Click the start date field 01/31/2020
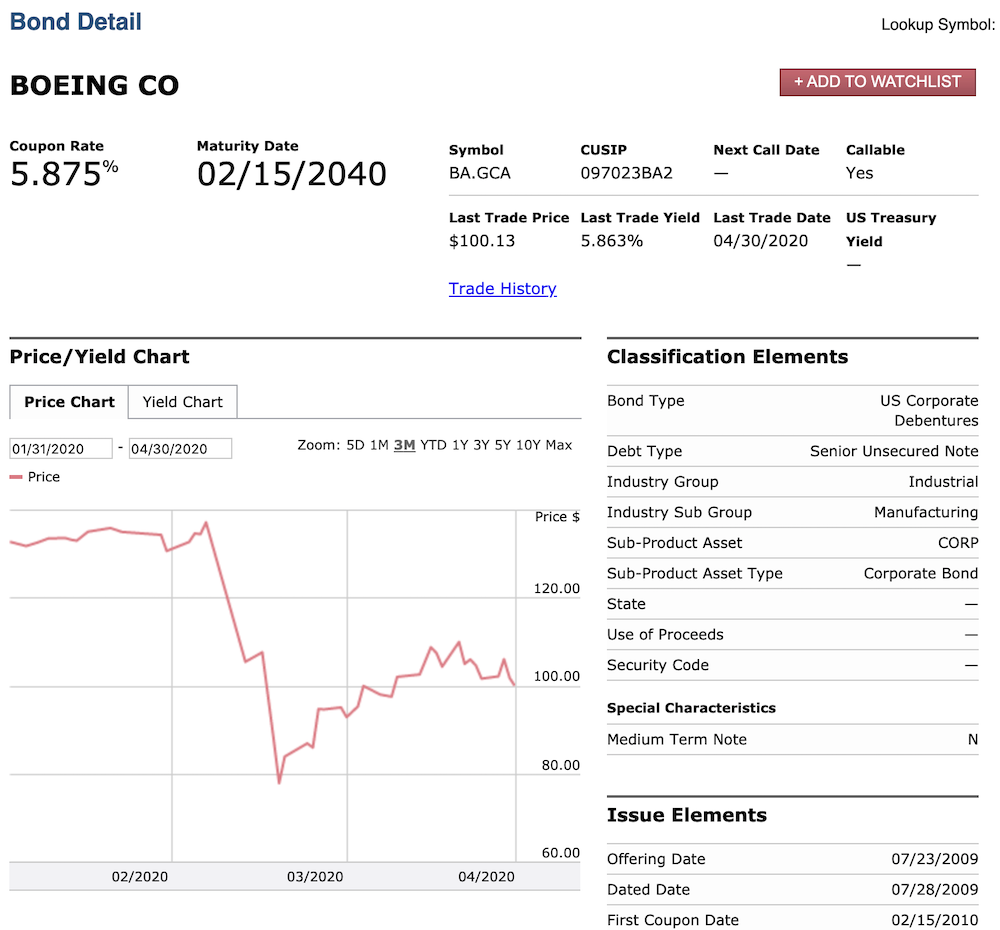This screenshot has width=1000, height=930. 61,448
